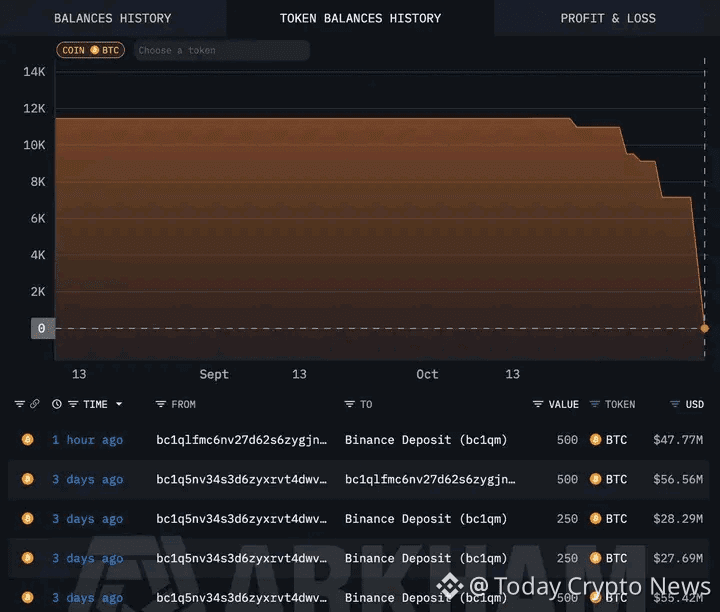Click BTC token icon in $47.77M row
This screenshot has width=720, height=612.
[x=596, y=440]
